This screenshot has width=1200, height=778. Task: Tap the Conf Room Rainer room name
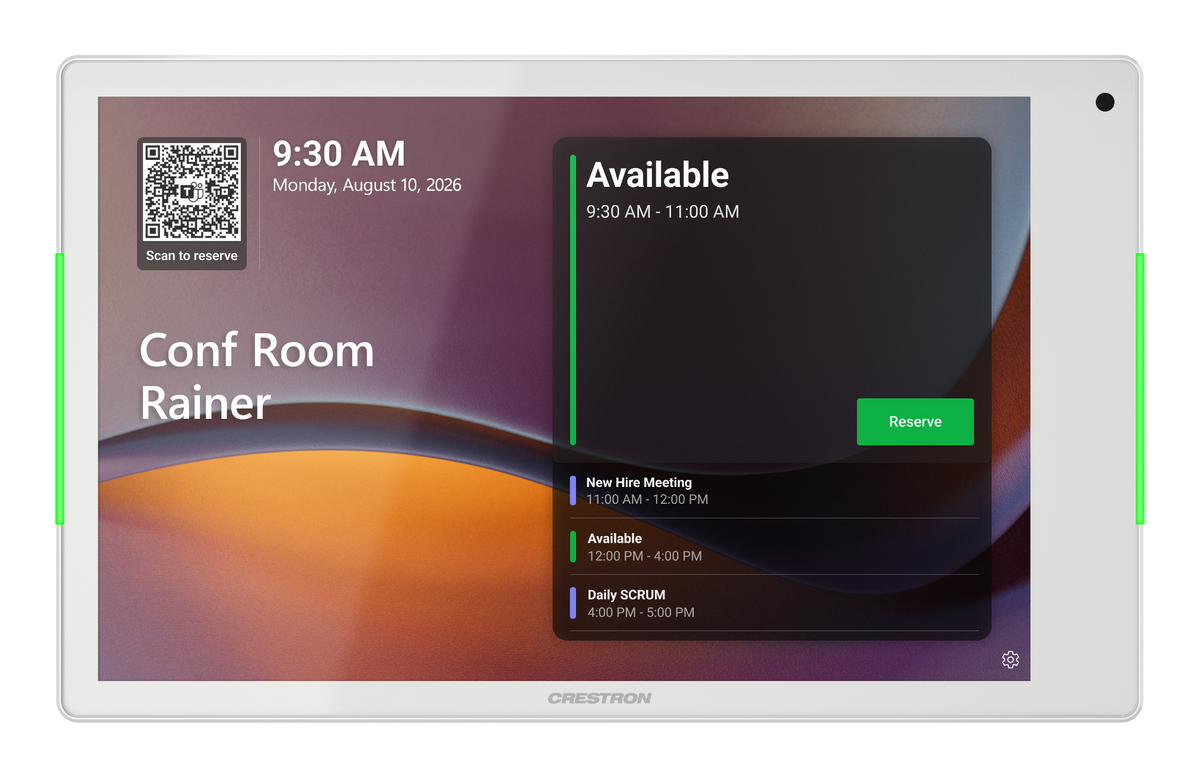[256, 376]
